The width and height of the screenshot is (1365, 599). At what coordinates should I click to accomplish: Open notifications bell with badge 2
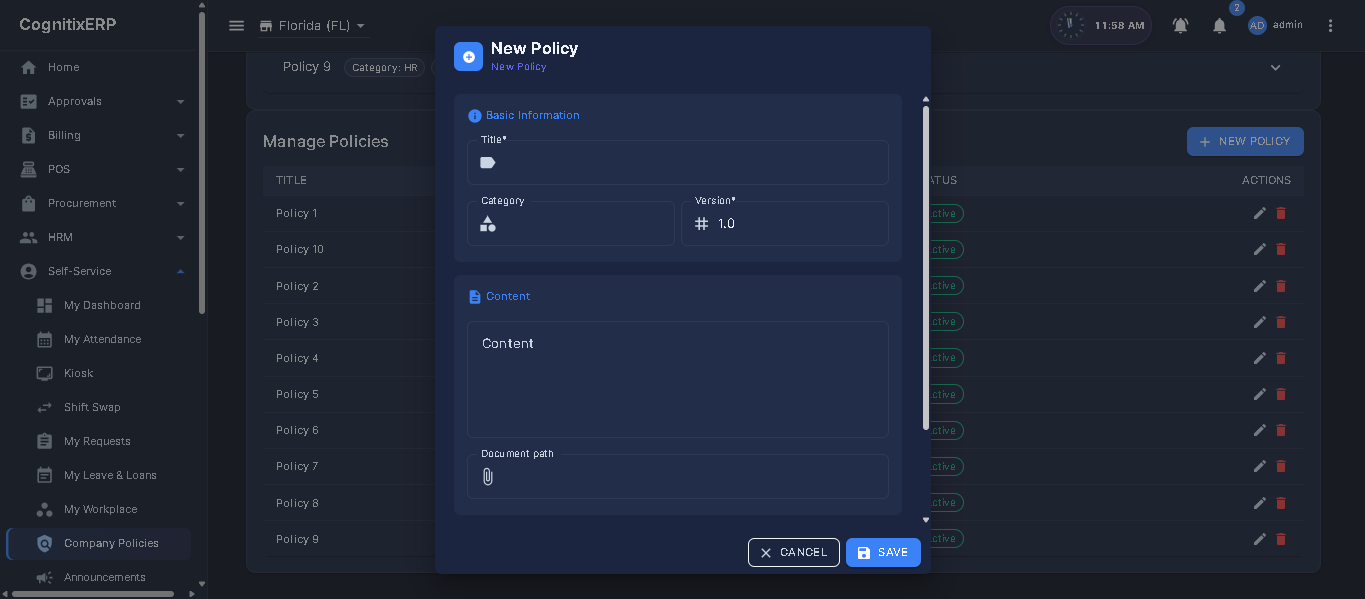coord(1220,26)
